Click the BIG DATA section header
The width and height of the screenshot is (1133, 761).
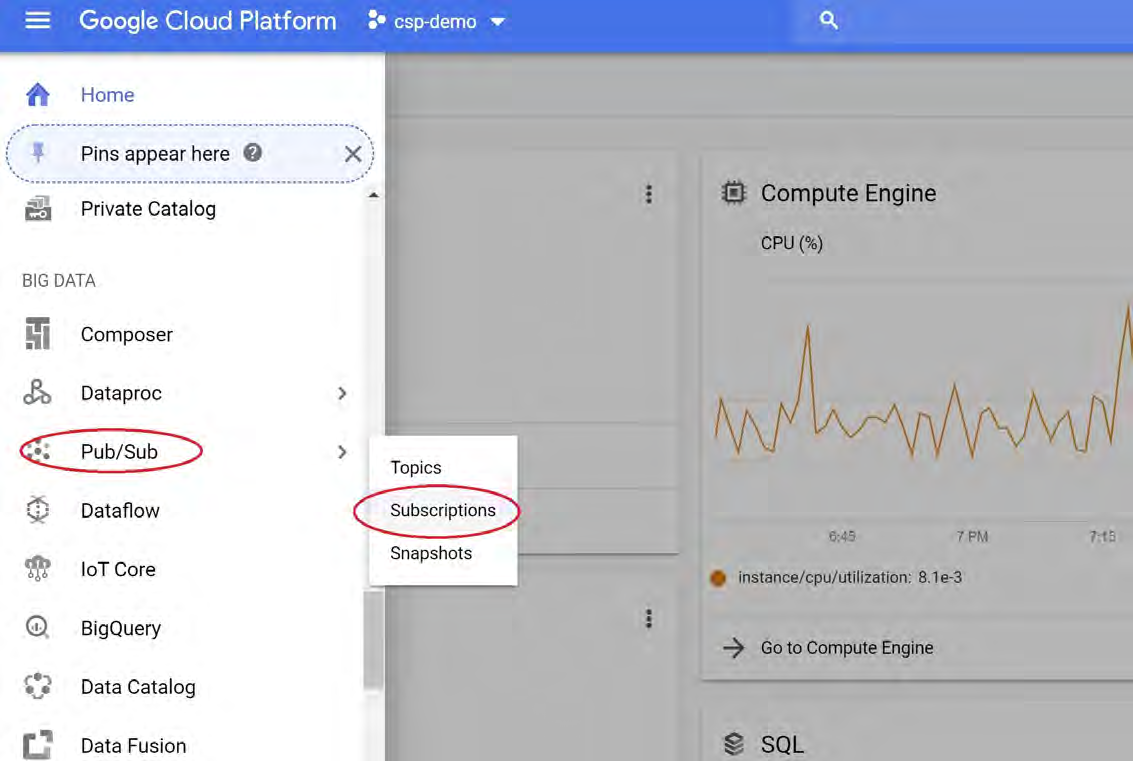59,280
